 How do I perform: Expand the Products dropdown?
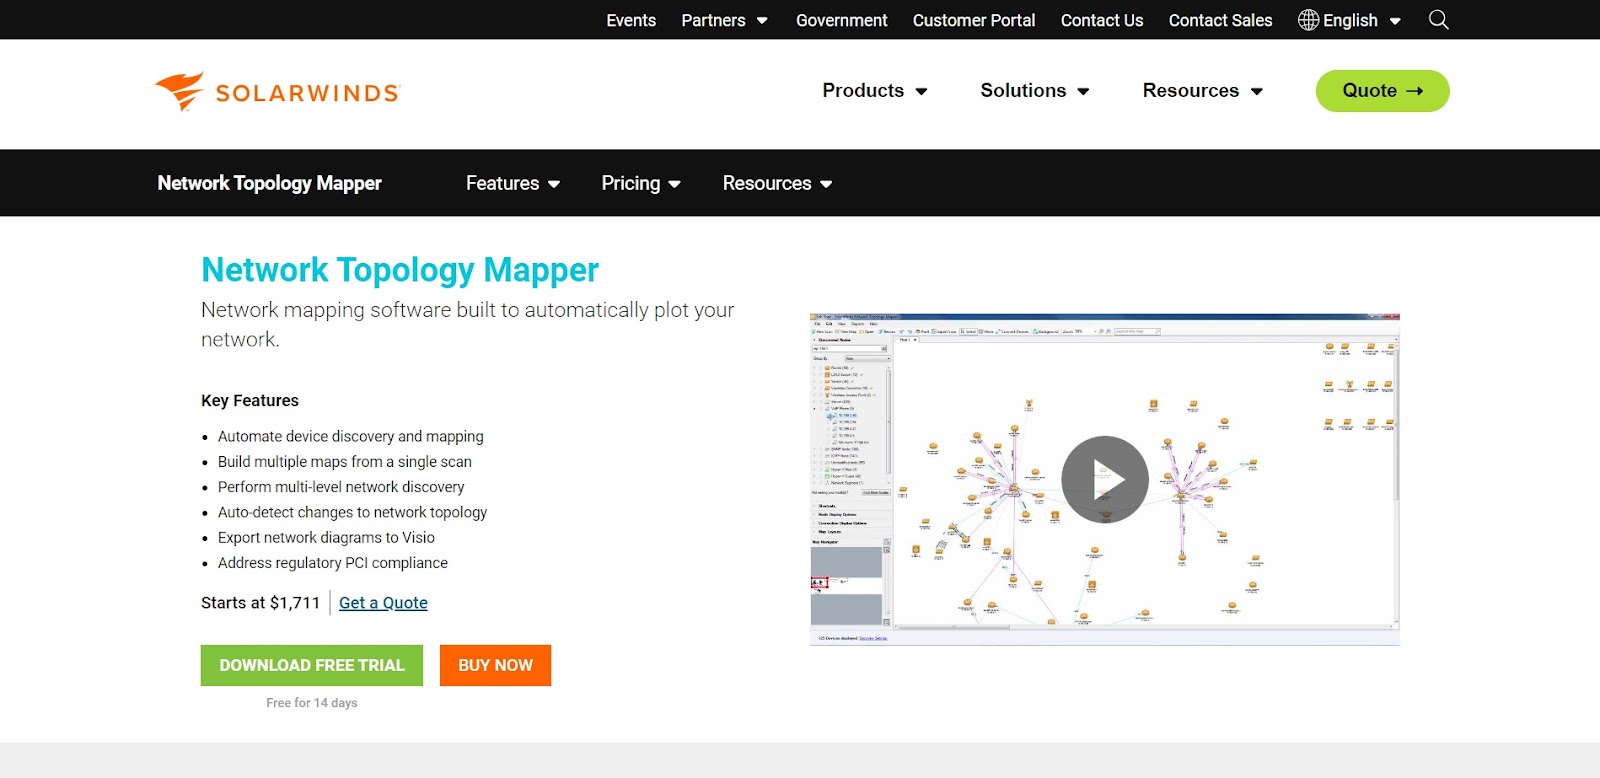(874, 91)
